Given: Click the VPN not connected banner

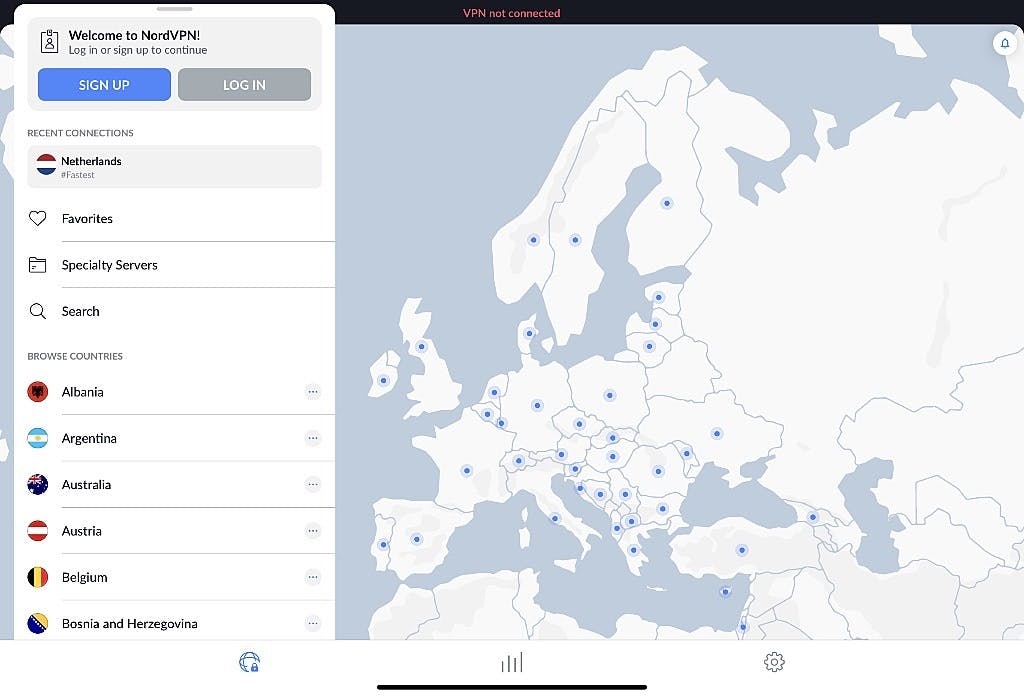Looking at the screenshot, I should [511, 12].
